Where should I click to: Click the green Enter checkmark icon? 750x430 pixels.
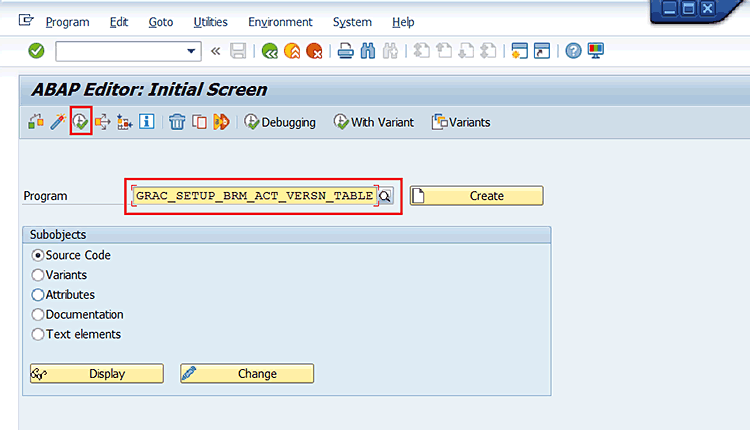tap(36, 51)
